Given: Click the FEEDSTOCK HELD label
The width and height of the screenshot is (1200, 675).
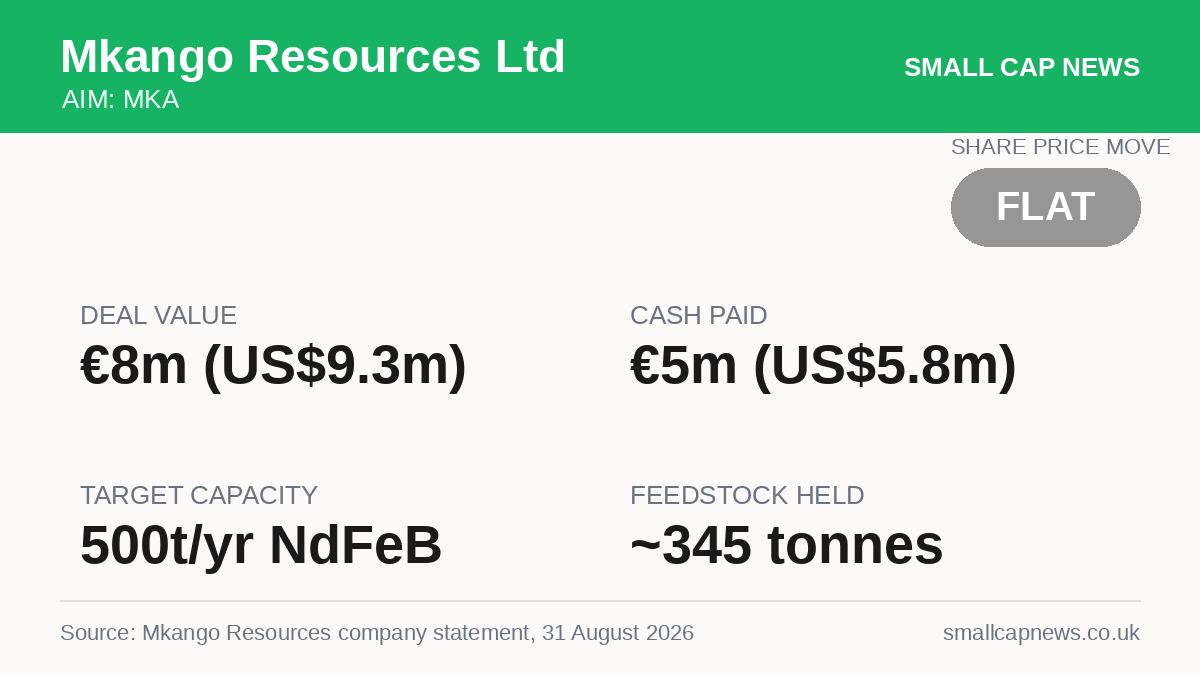Looking at the screenshot, I should coord(747,496).
